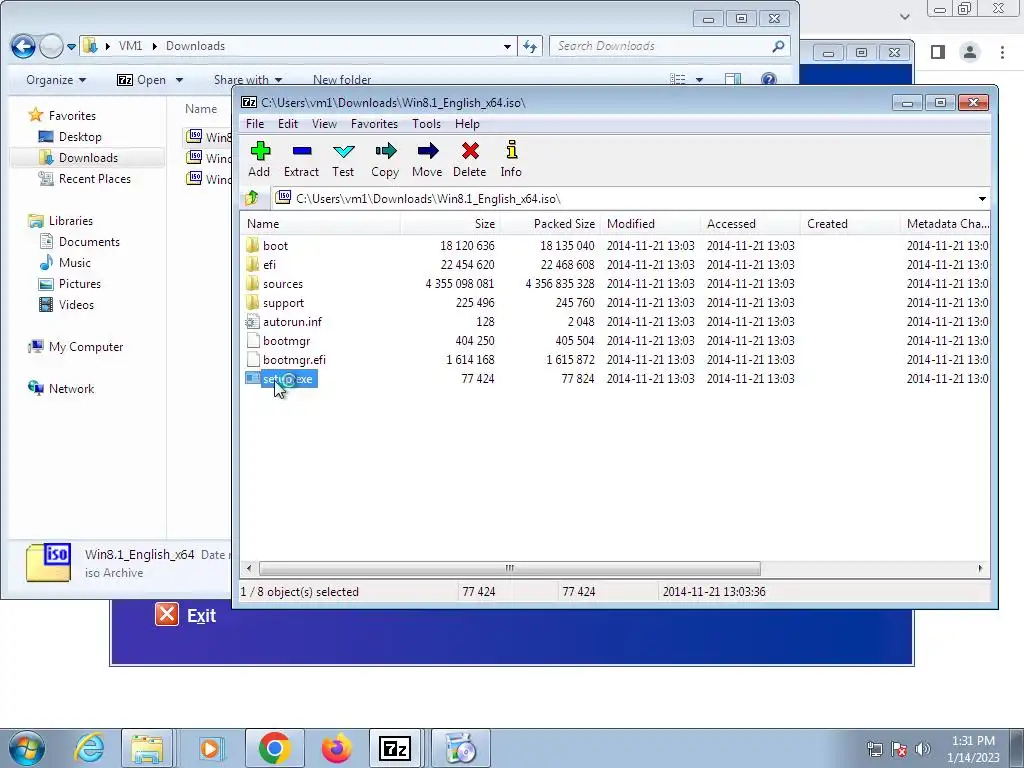Select the bootmgr file
Screen dimensions: 1024x768
pyautogui.click(x=286, y=340)
